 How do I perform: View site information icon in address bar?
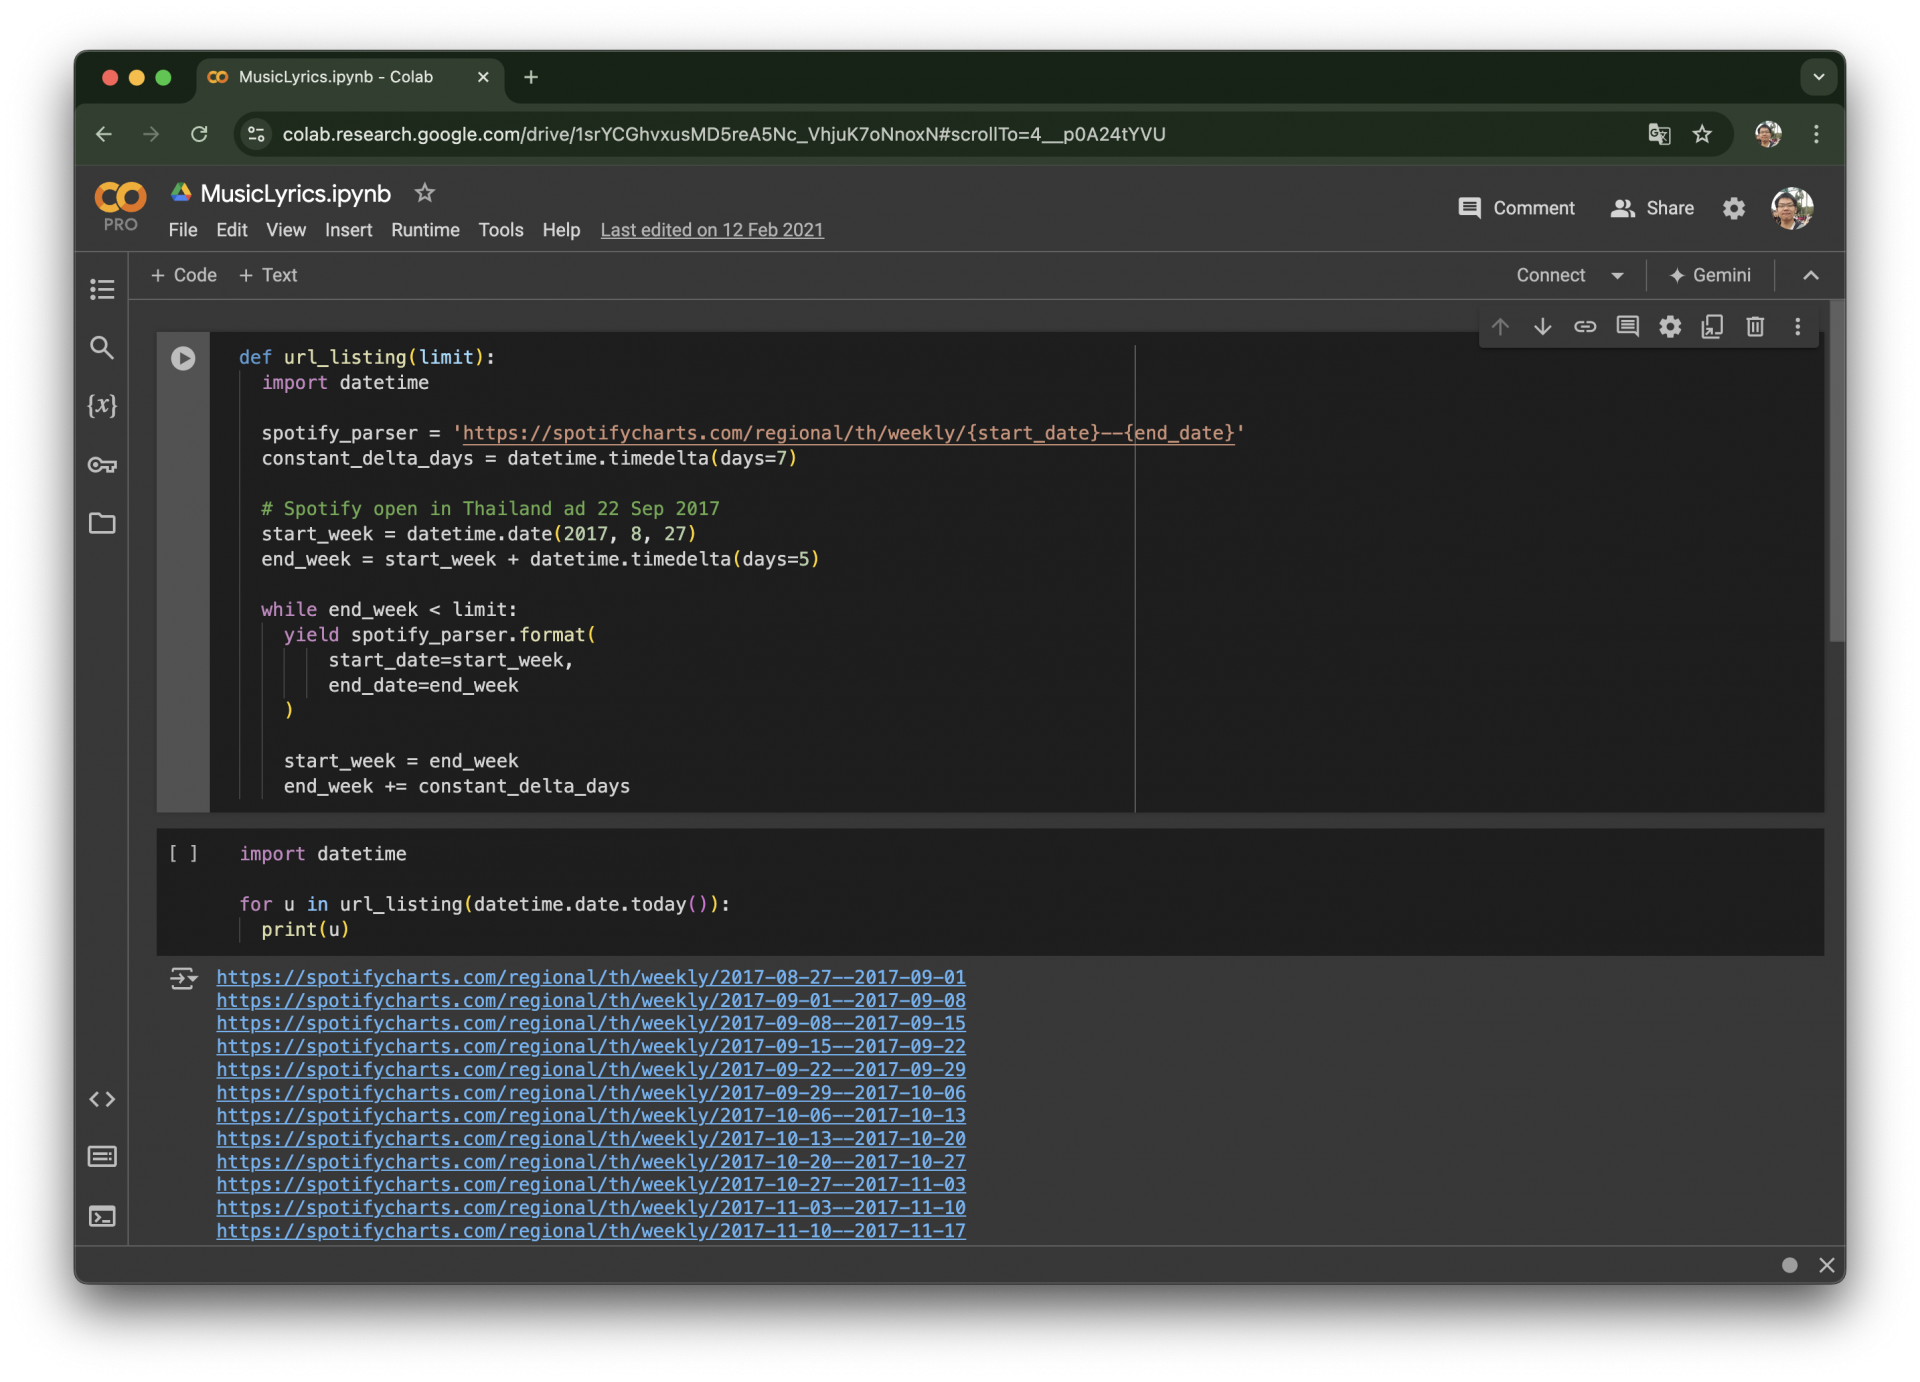coord(256,134)
